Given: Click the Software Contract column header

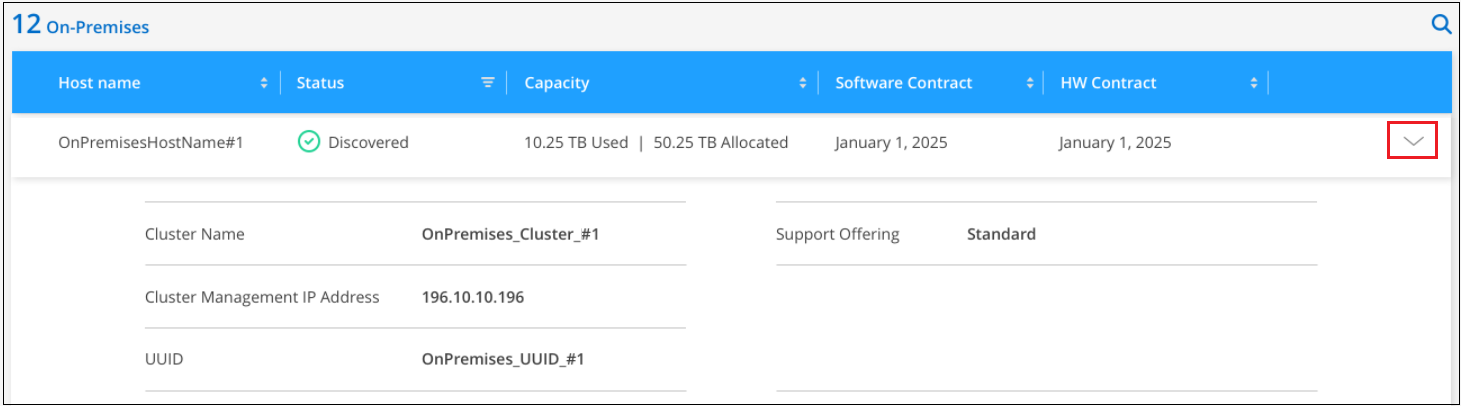Looking at the screenshot, I should click(x=903, y=83).
